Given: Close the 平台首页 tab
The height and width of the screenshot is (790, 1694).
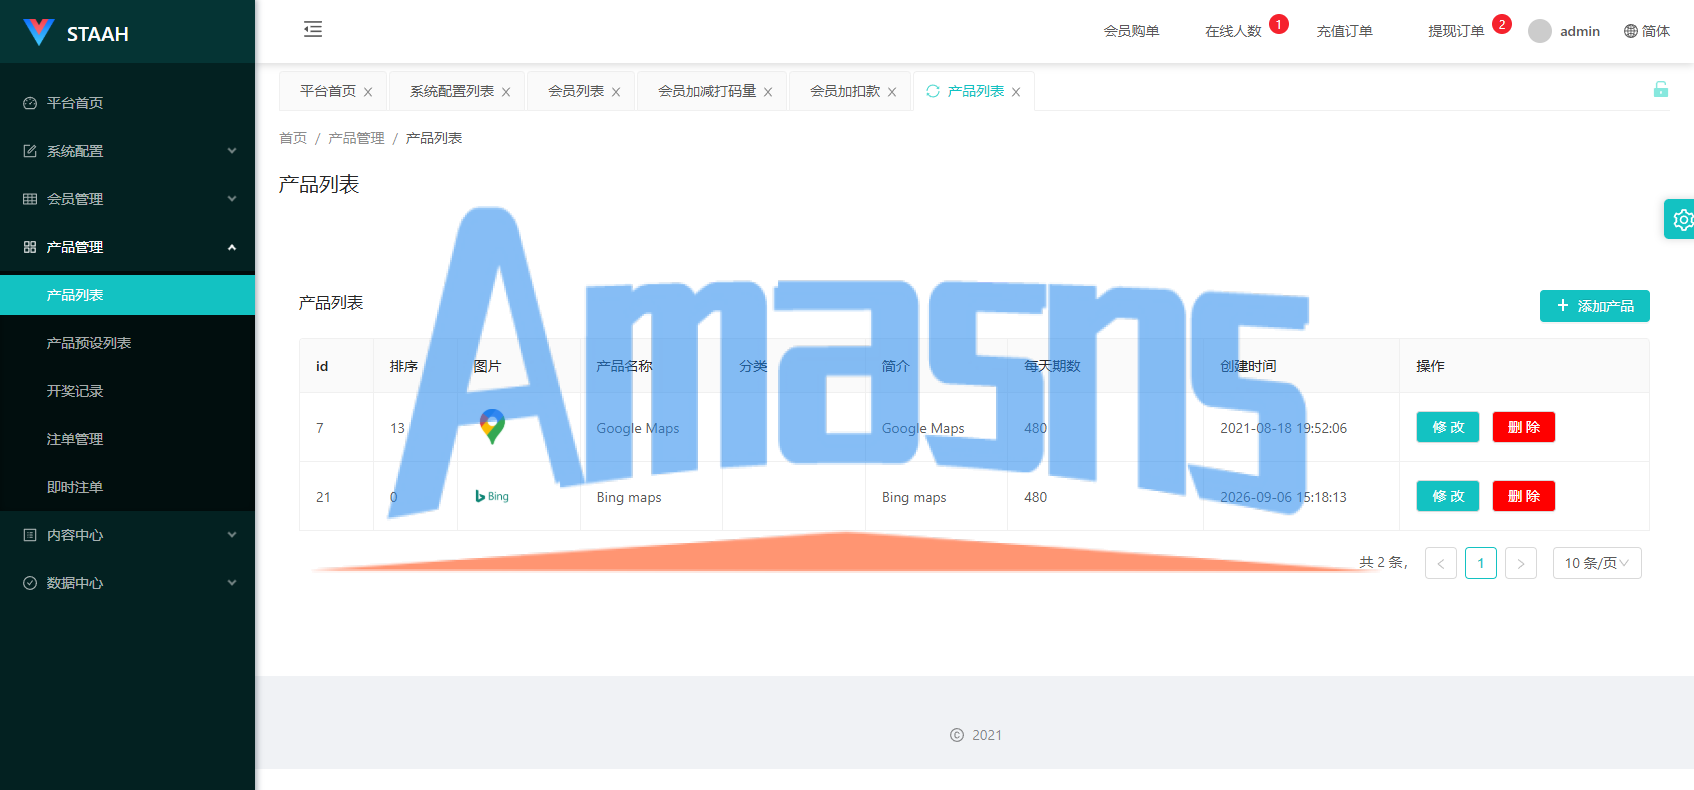Looking at the screenshot, I should coord(368,92).
